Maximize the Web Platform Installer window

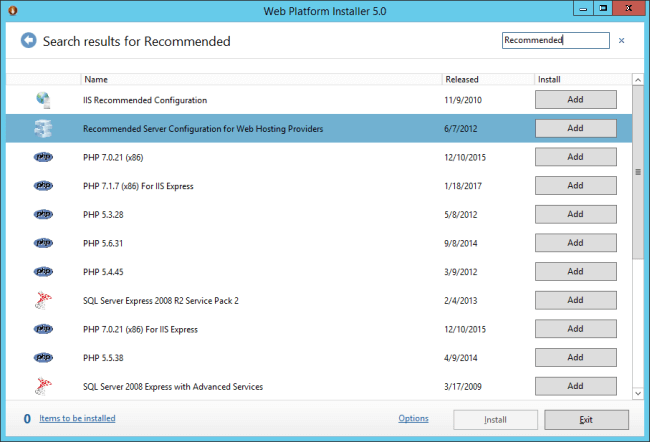[603, 8]
